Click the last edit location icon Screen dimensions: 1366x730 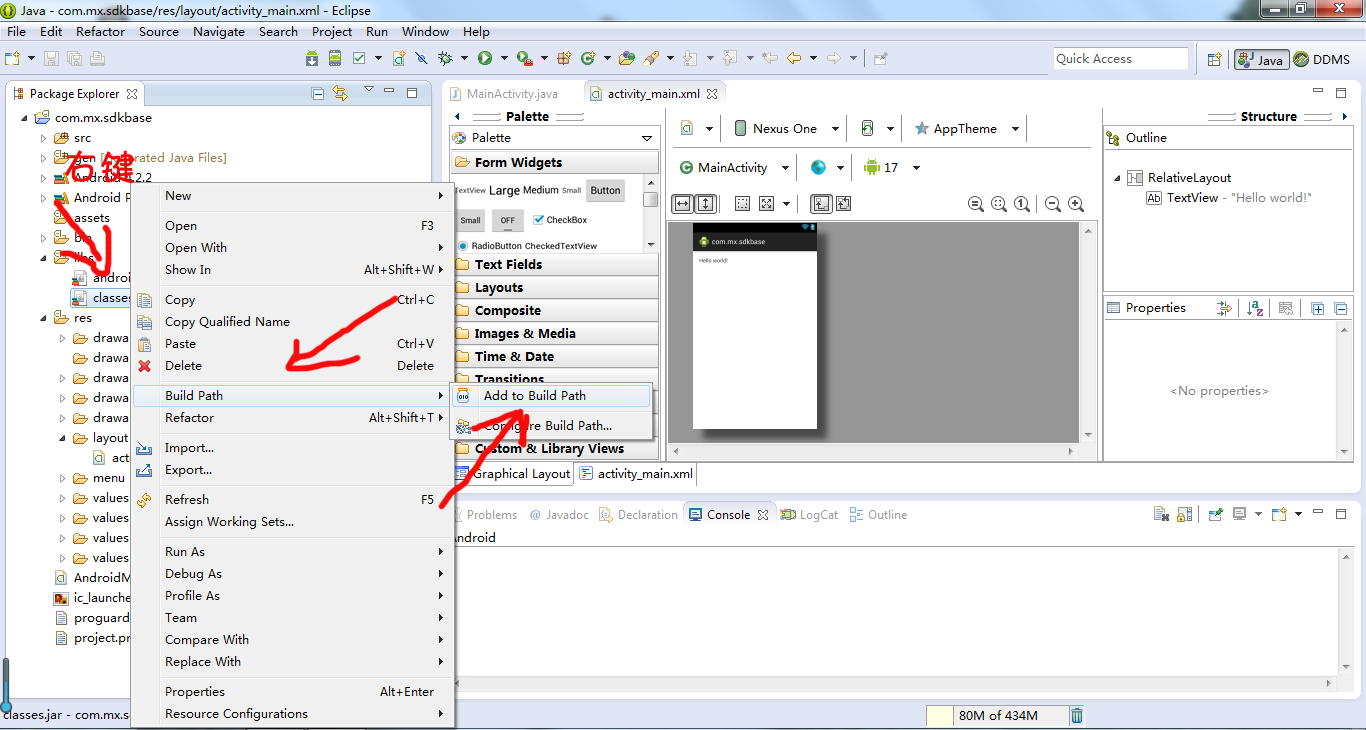[x=770, y=58]
